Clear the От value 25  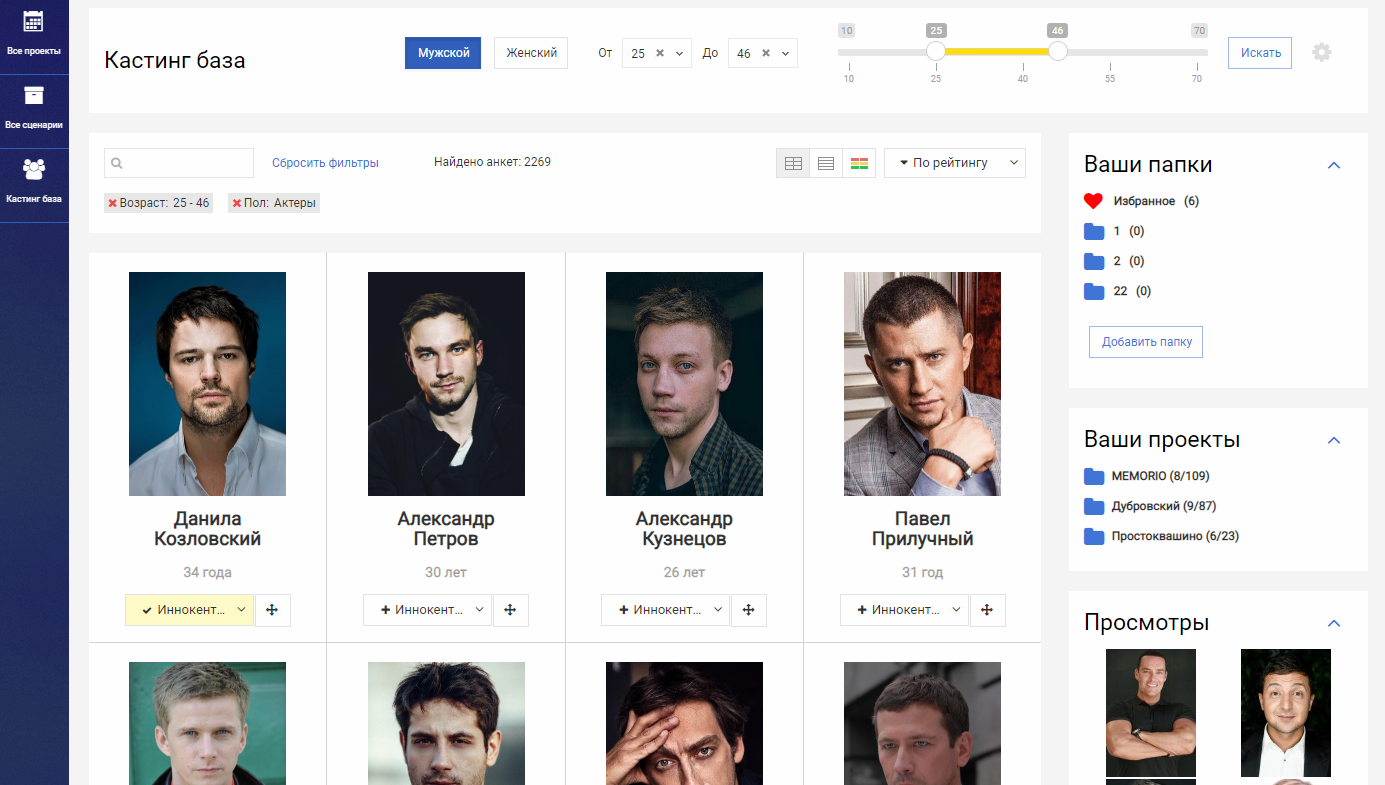pos(659,53)
